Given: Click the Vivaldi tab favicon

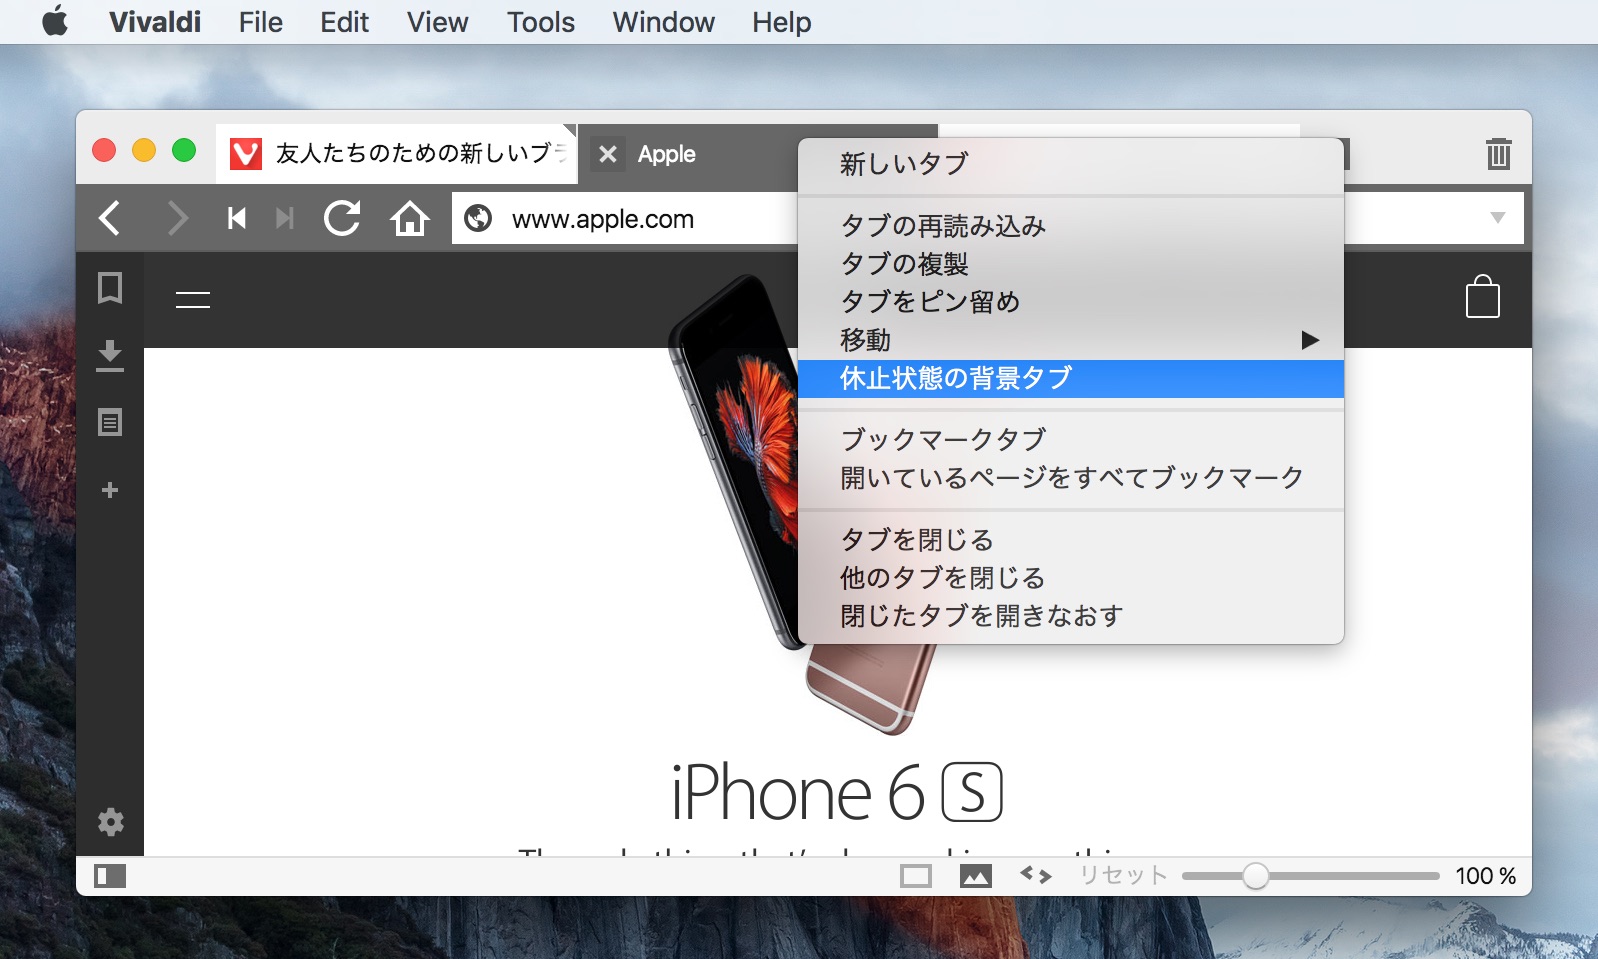Looking at the screenshot, I should click(246, 154).
